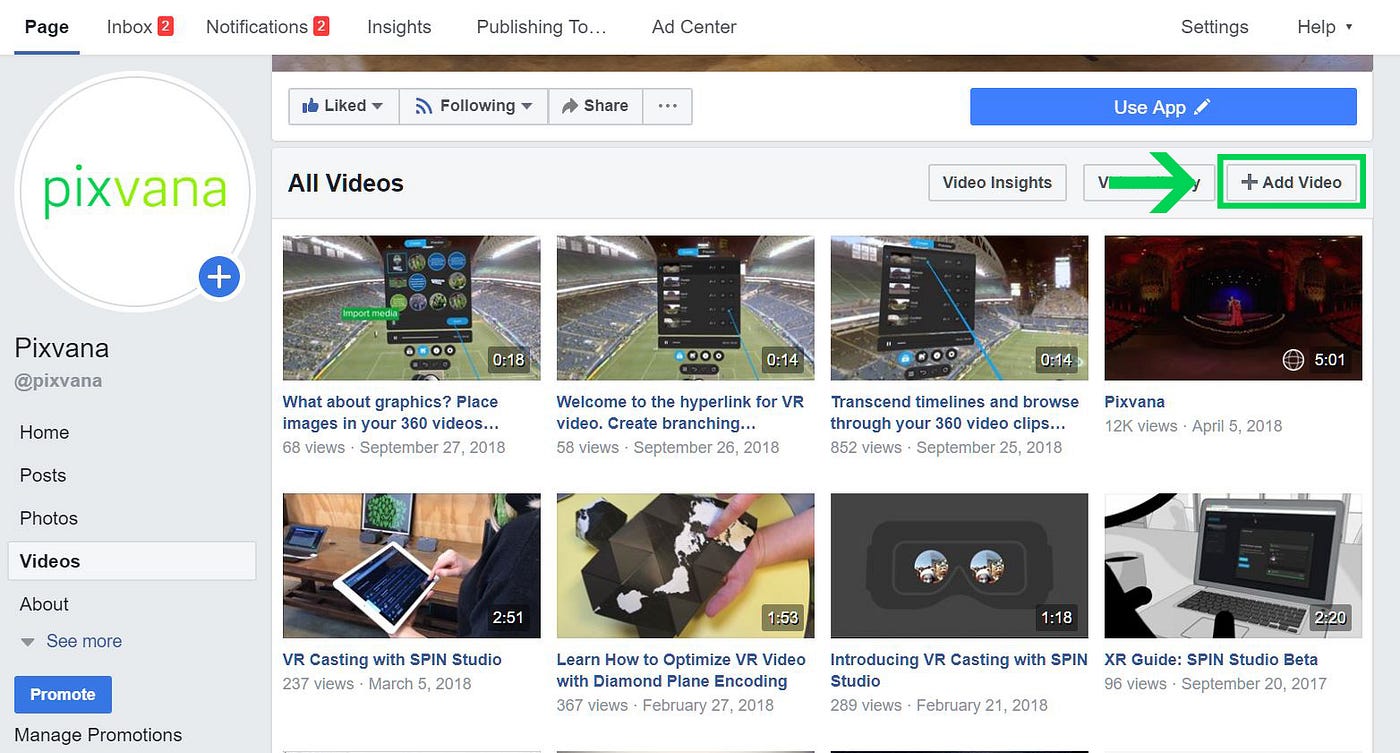Expand See more in left sidebar
The image size is (1400, 753).
coord(71,641)
